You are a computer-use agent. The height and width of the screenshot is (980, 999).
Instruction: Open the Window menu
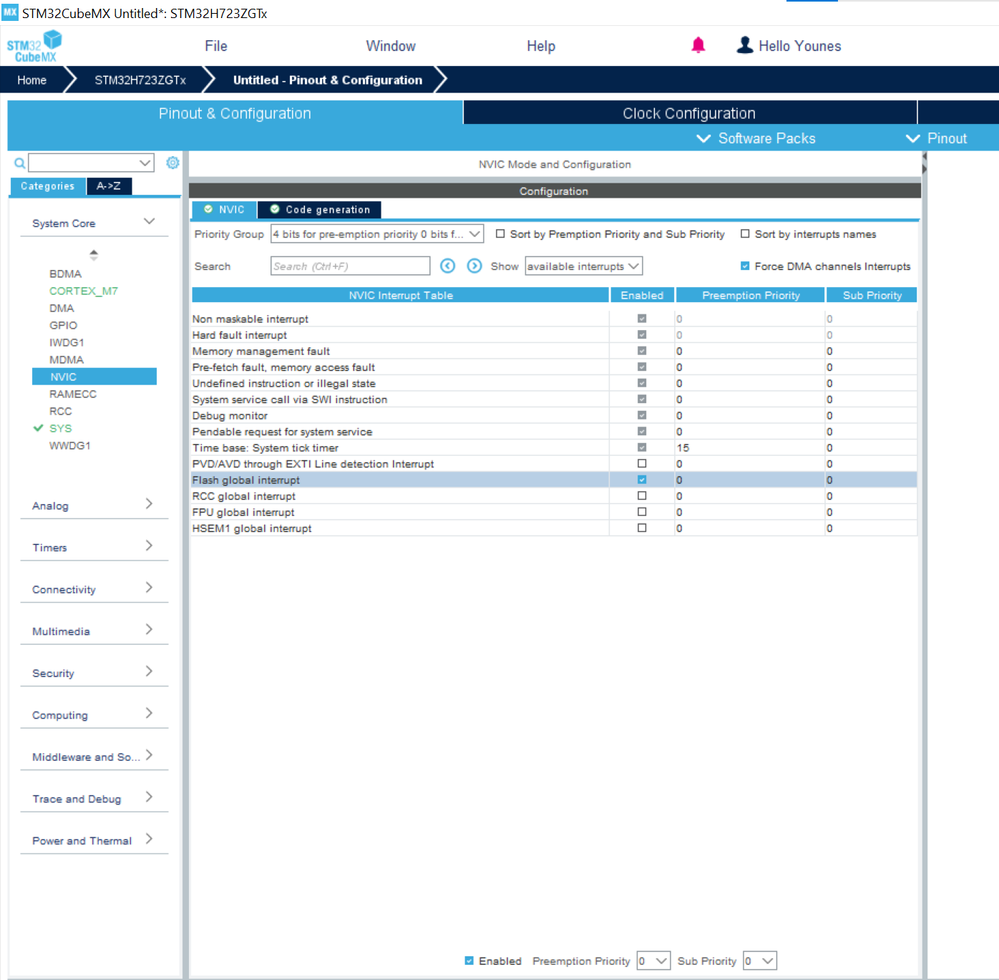click(391, 46)
